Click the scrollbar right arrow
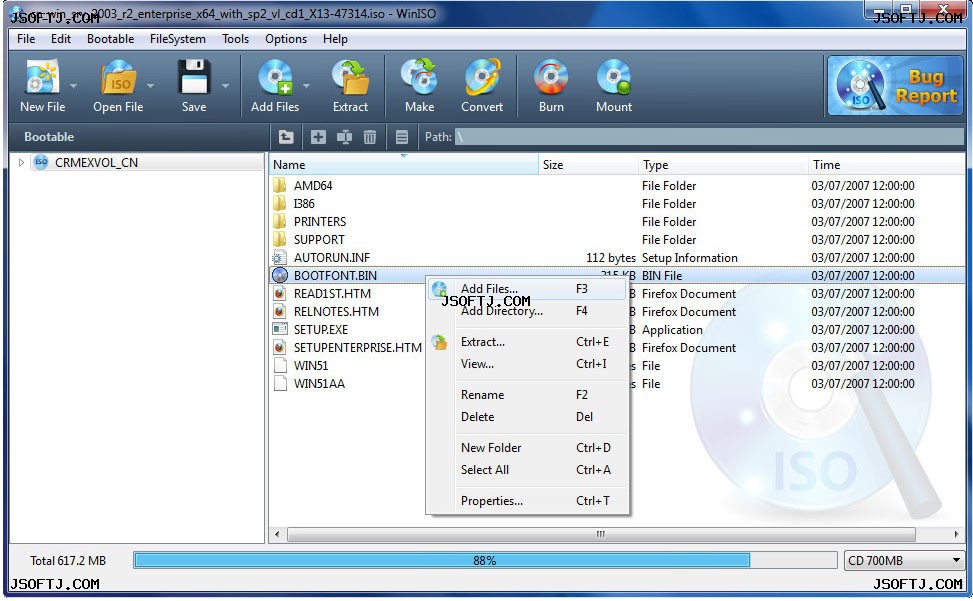 956,534
